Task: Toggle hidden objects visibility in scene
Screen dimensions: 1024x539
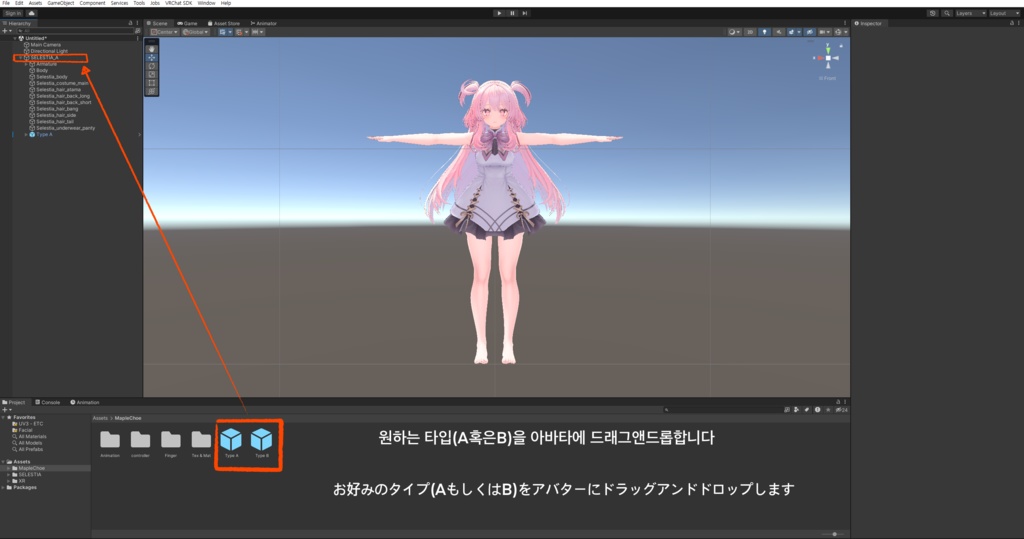Action: 809,31
